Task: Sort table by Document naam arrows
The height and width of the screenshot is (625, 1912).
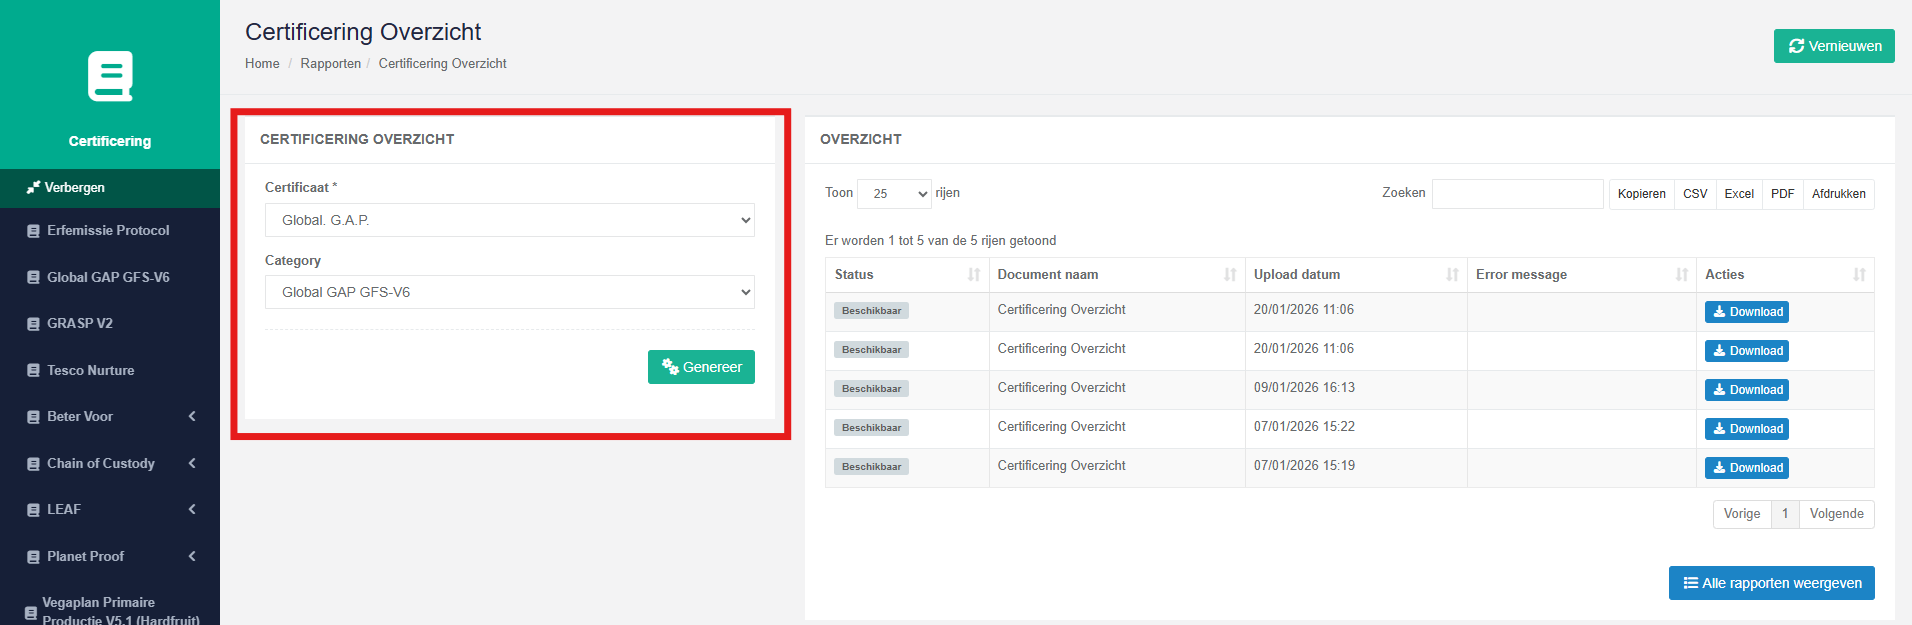Action: point(1230,274)
